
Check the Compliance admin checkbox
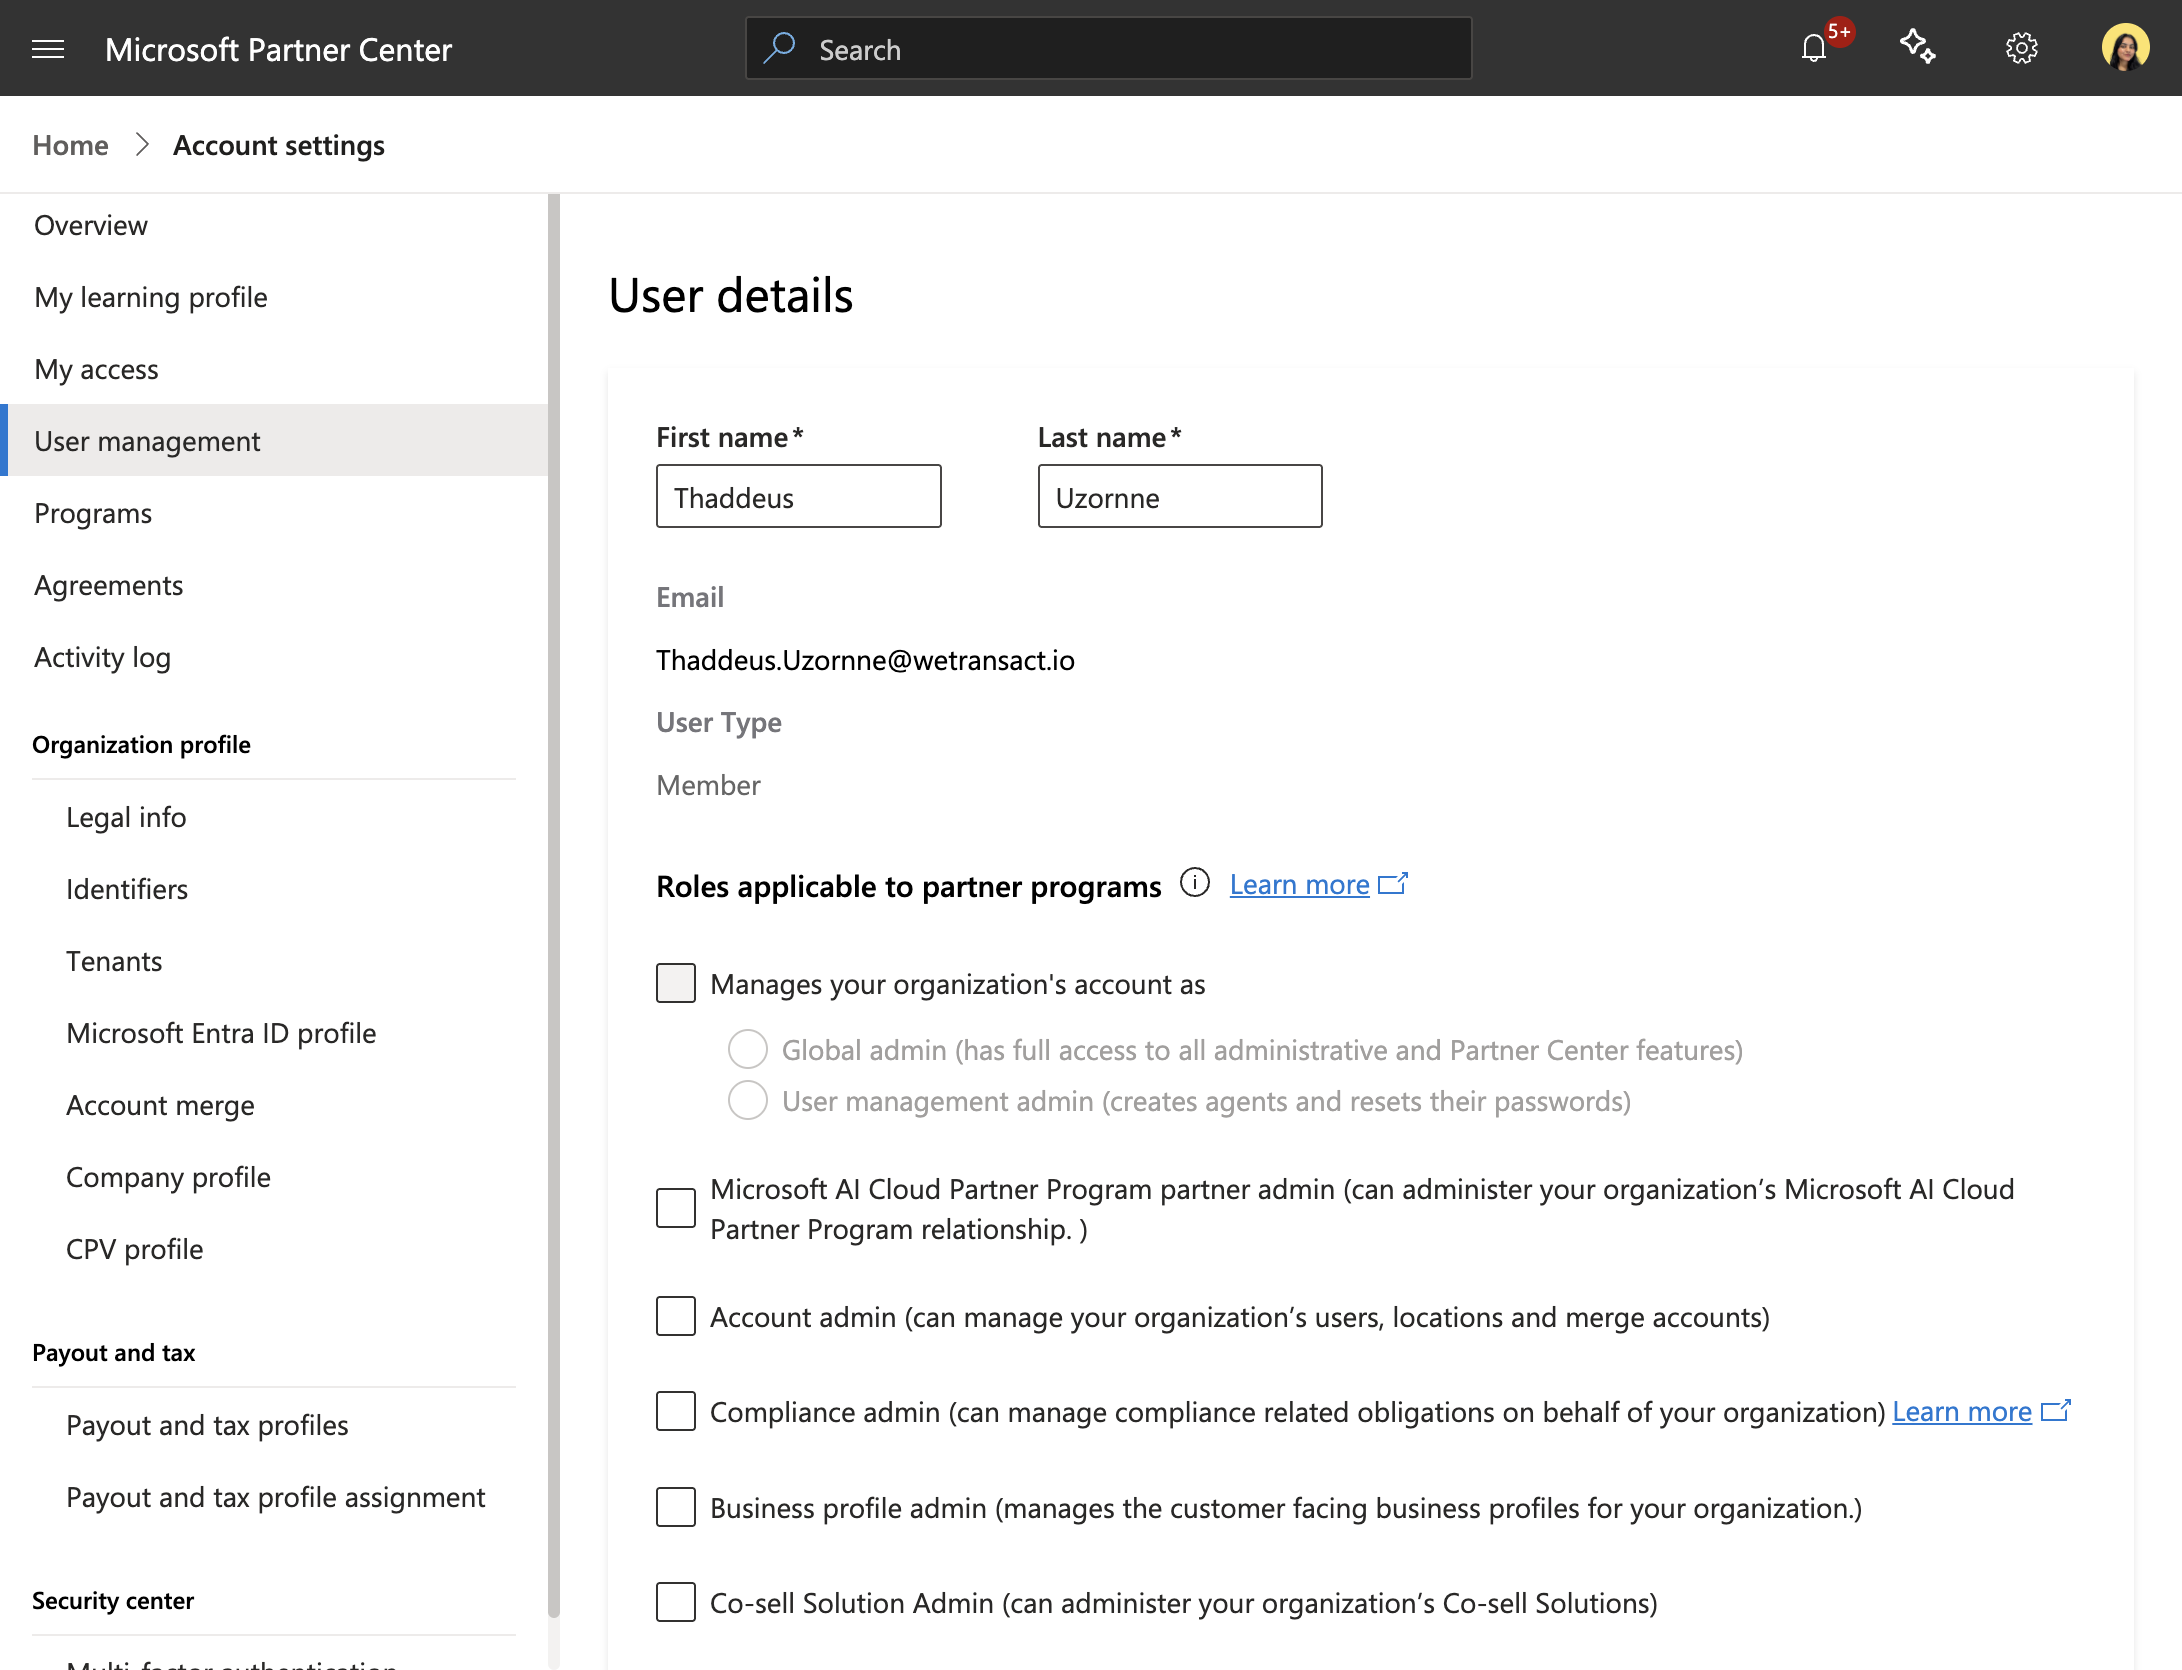pos(676,1411)
